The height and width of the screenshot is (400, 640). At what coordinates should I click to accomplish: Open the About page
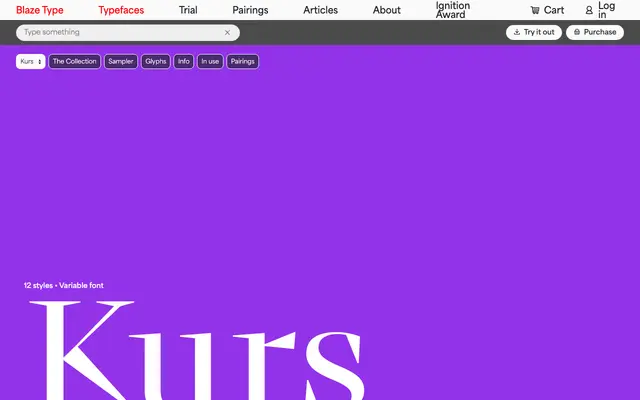point(387,10)
